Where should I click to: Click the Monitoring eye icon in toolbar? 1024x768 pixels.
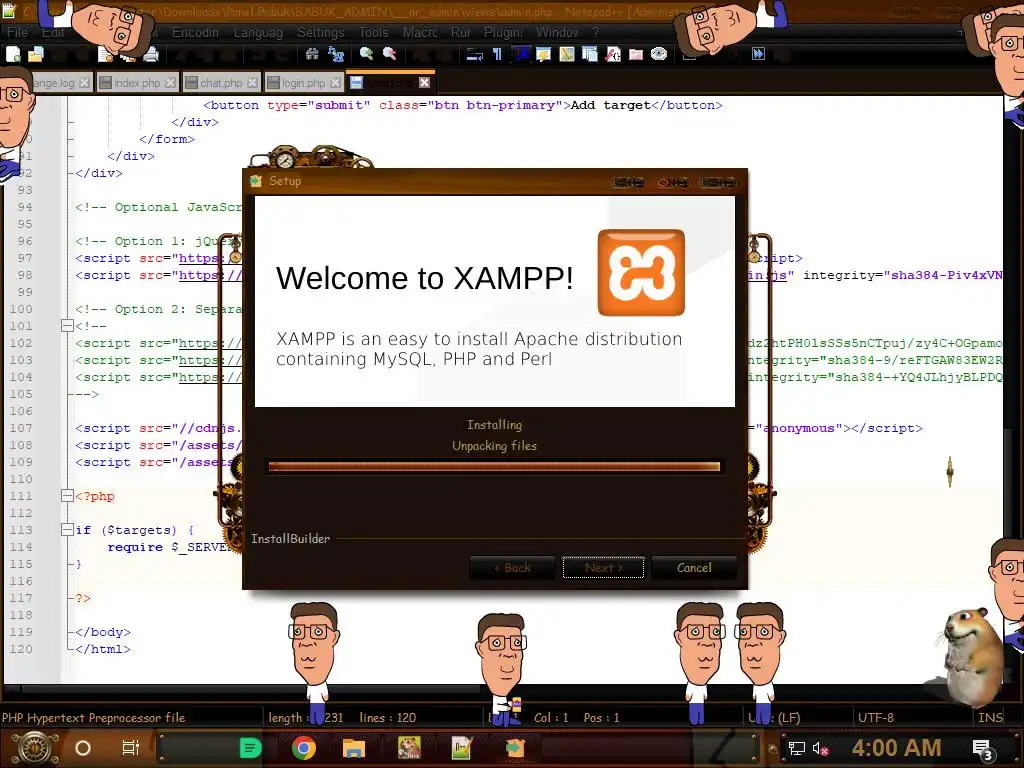pos(659,54)
